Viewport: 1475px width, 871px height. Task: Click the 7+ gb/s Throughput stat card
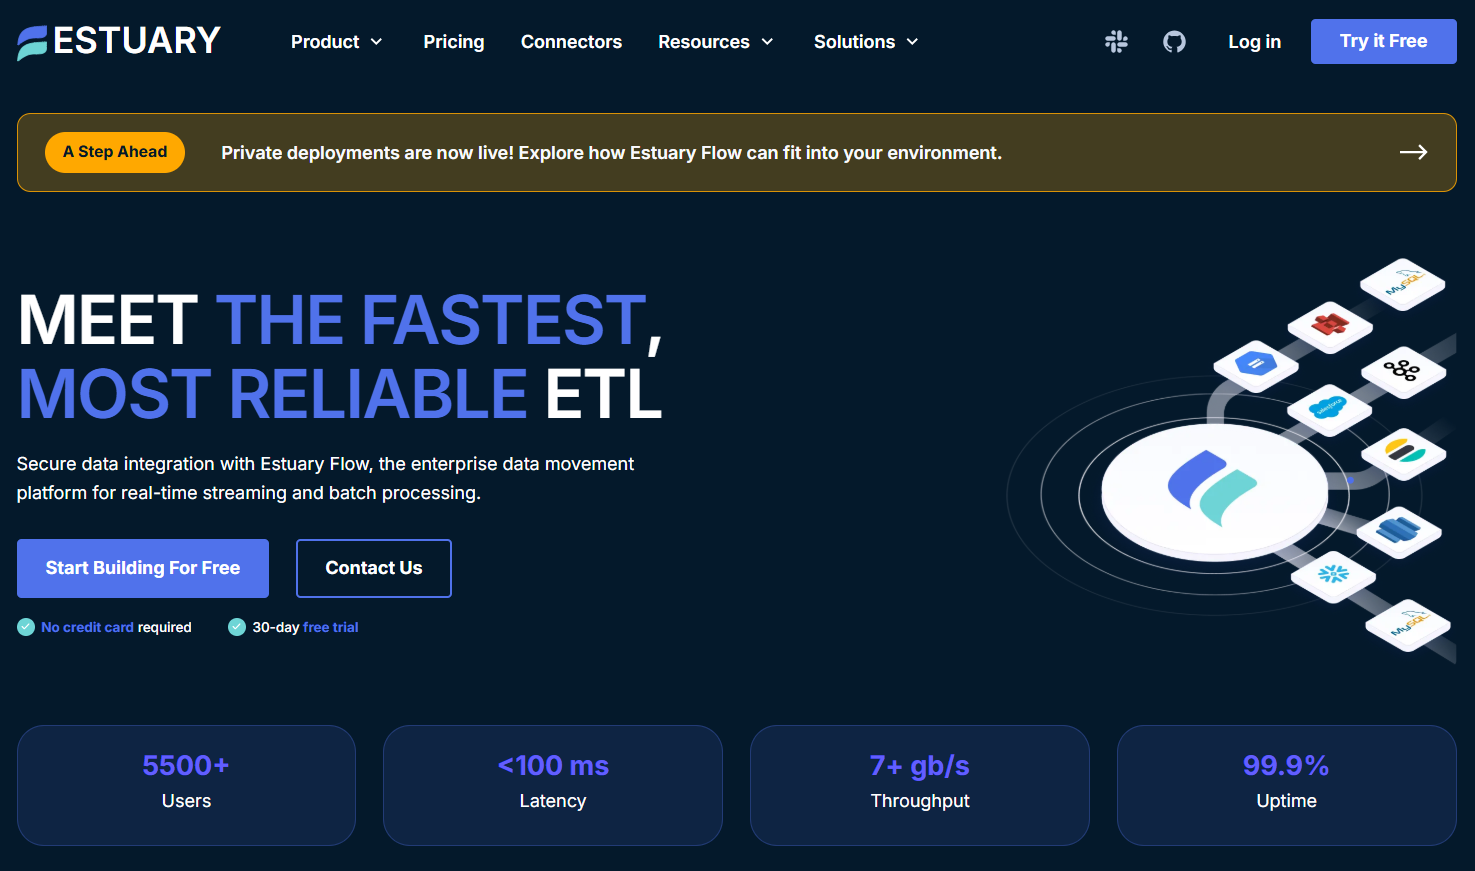click(920, 785)
